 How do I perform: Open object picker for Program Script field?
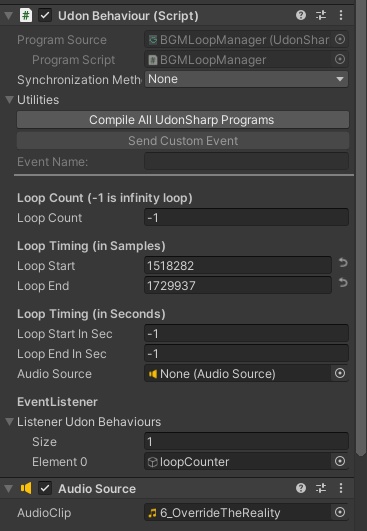click(340, 60)
